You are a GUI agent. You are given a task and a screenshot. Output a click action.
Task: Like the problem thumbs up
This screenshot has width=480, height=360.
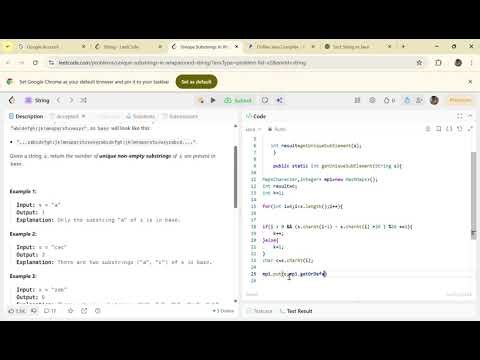17,311
